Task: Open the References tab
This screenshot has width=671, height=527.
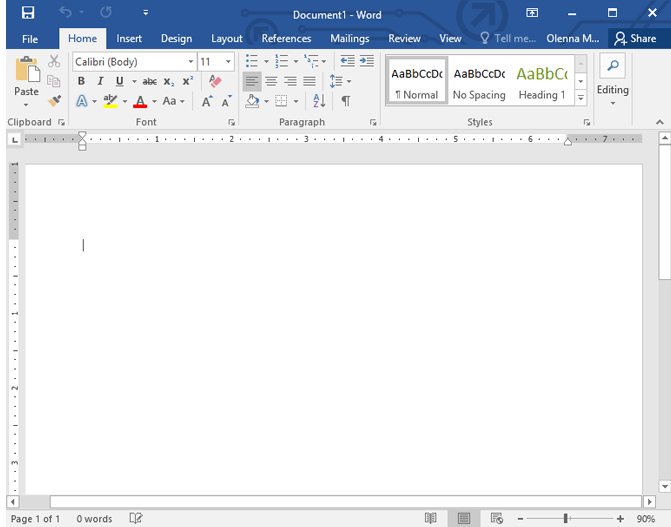Action: [x=286, y=38]
